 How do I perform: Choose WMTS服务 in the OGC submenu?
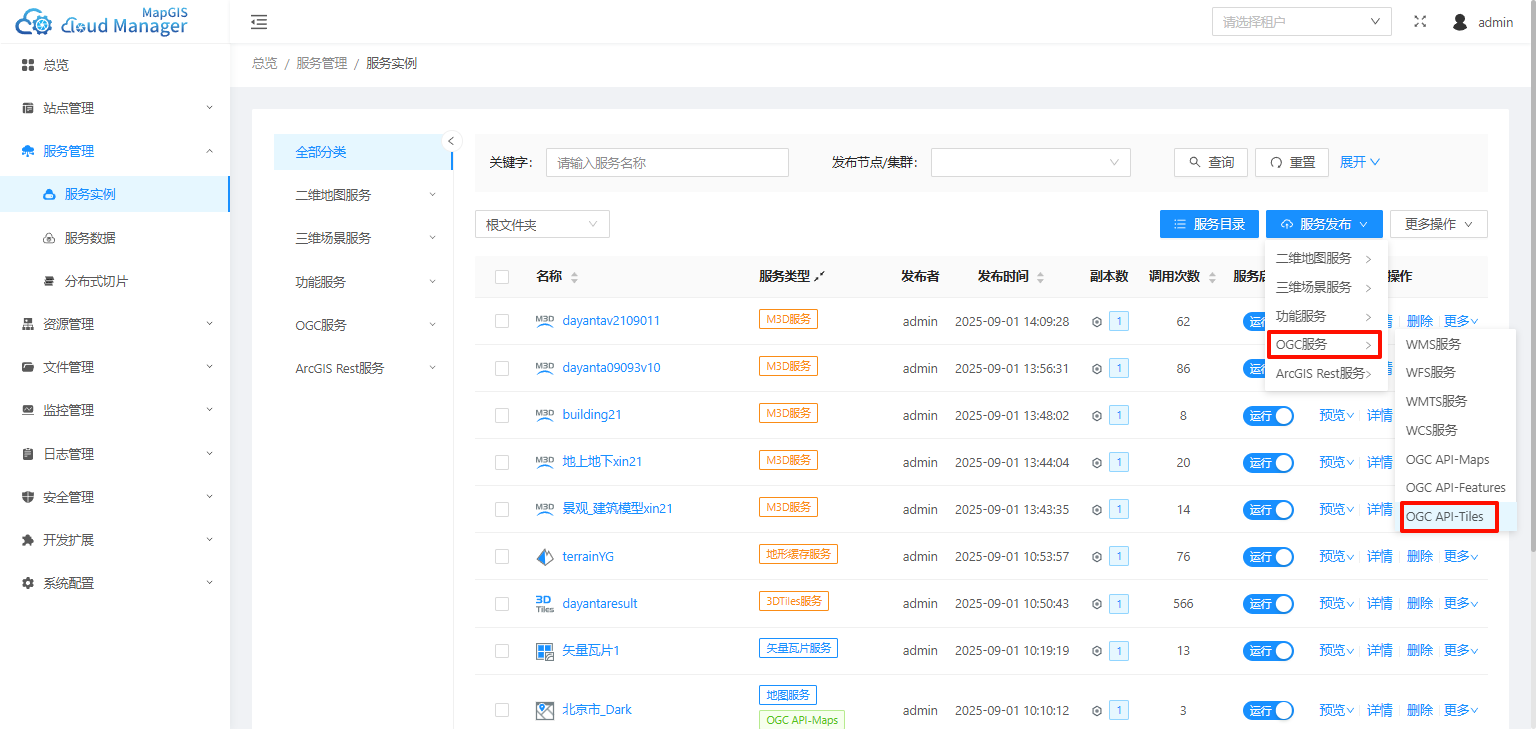point(1436,402)
